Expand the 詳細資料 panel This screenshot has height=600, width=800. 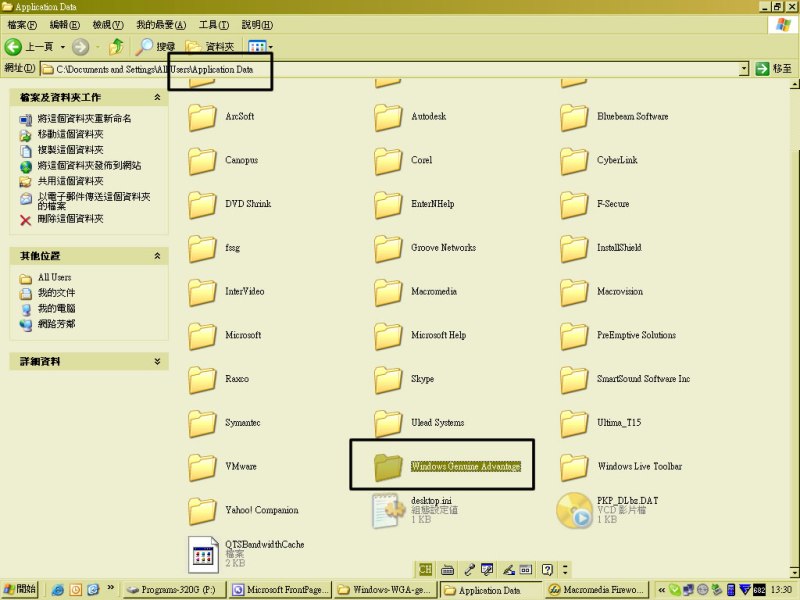(x=157, y=361)
